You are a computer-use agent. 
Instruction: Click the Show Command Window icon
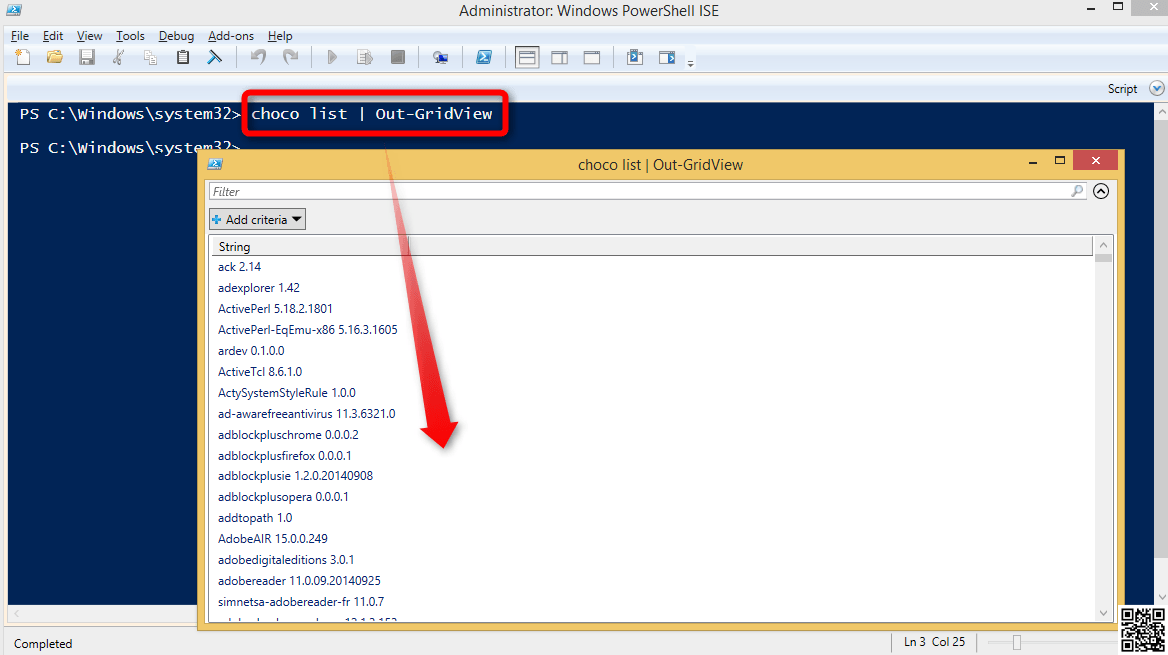635,57
